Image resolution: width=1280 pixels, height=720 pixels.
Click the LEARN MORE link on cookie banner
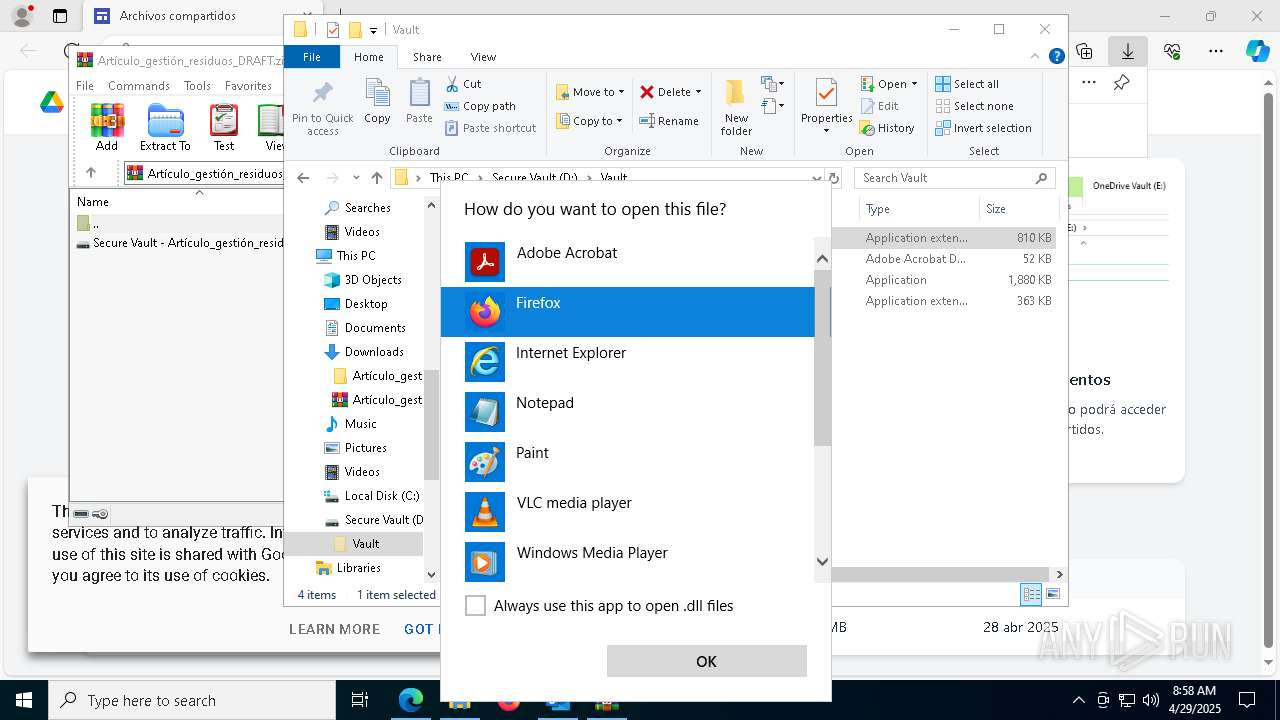tap(334, 629)
